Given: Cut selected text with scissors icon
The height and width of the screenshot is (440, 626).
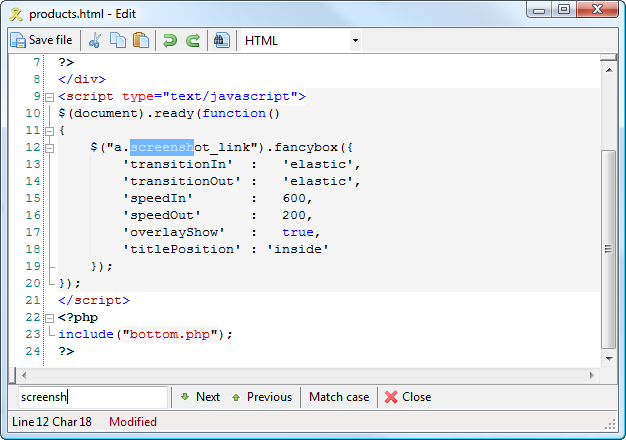Looking at the screenshot, I should click(x=95, y=40).
